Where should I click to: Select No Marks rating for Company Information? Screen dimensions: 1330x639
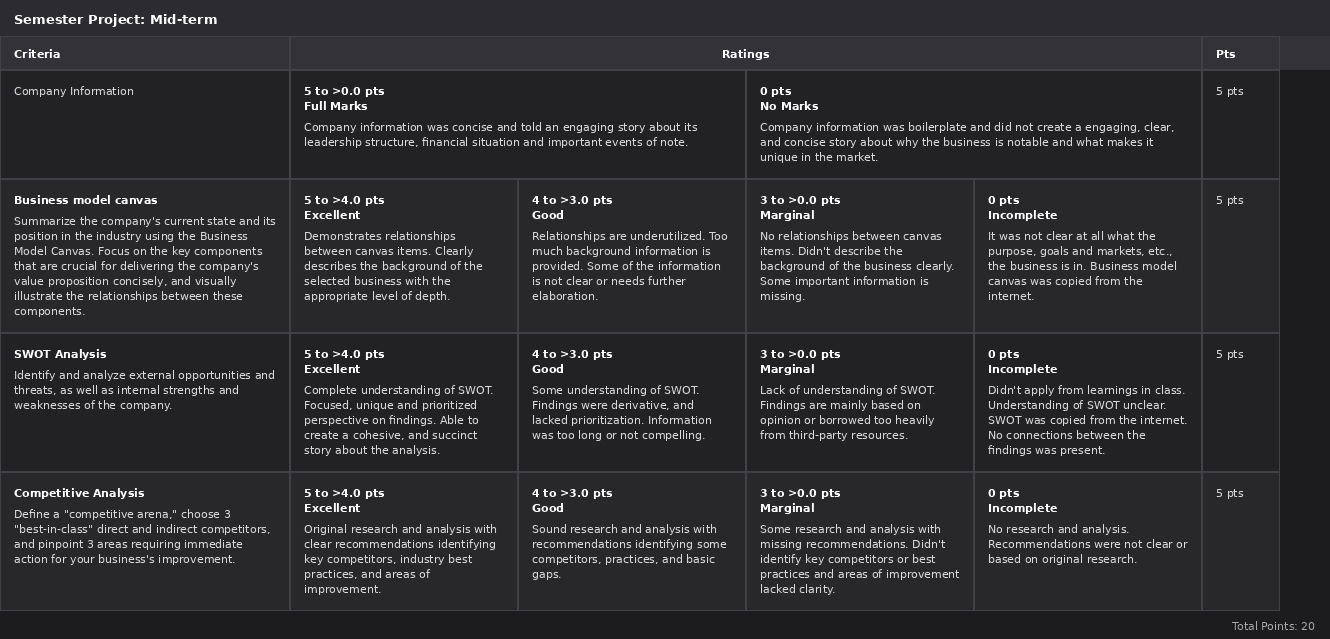tap(974, 125)
